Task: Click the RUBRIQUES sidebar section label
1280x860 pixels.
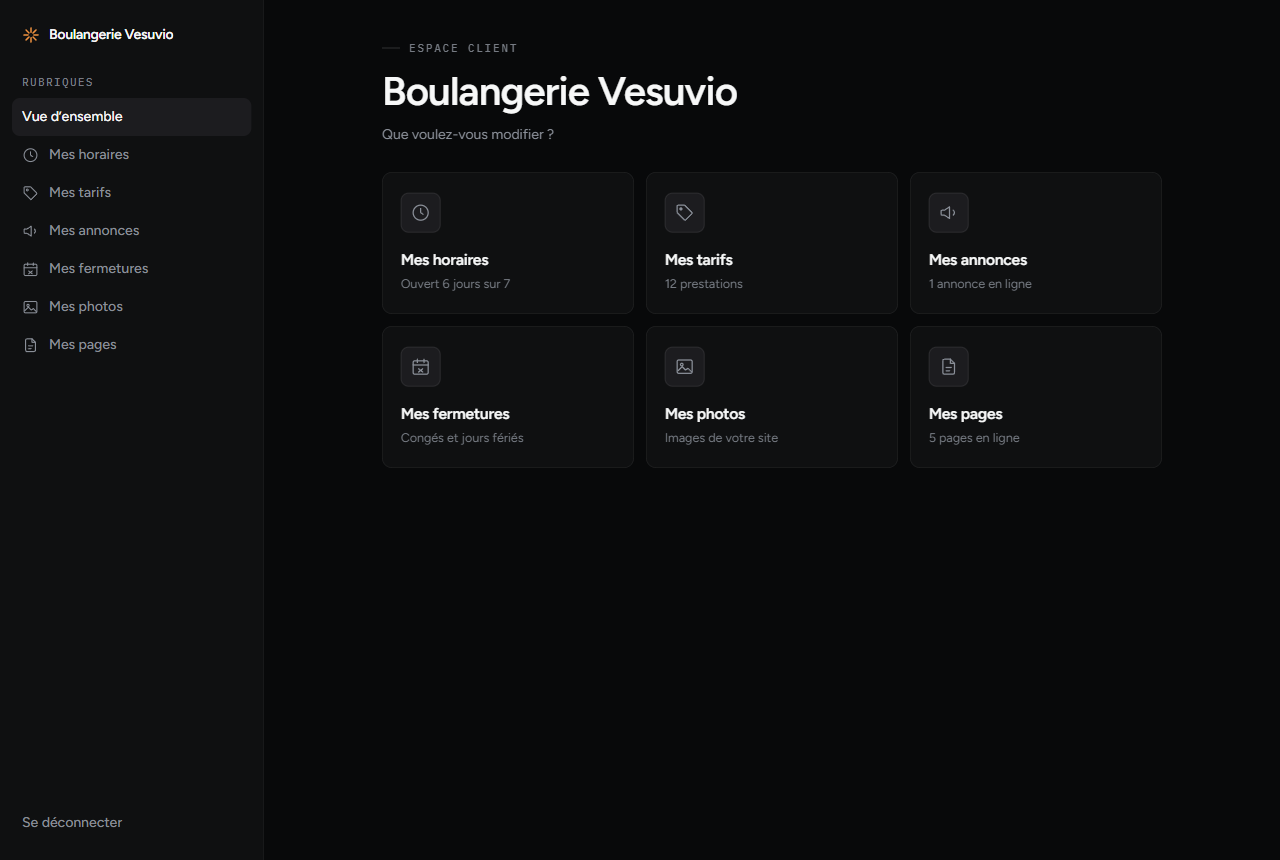Action: [x=58, y=82]
